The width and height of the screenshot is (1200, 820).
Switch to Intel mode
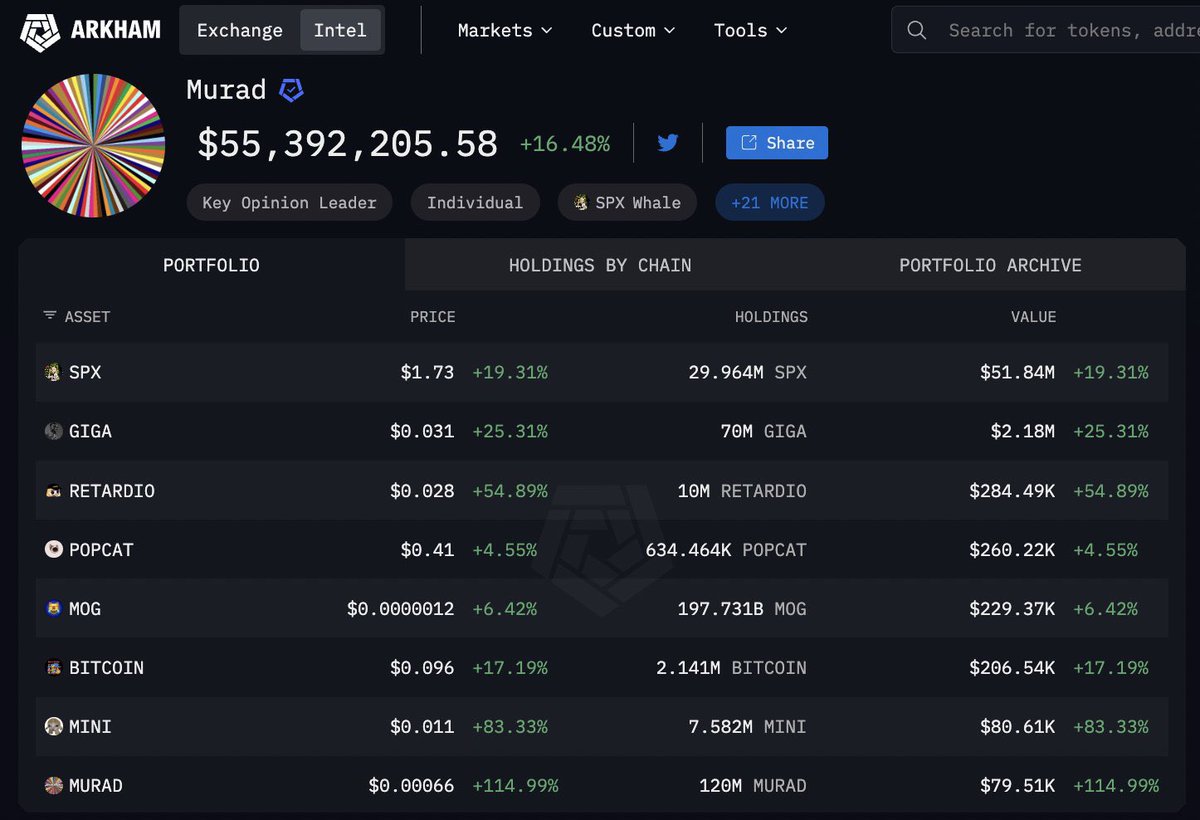340,30
